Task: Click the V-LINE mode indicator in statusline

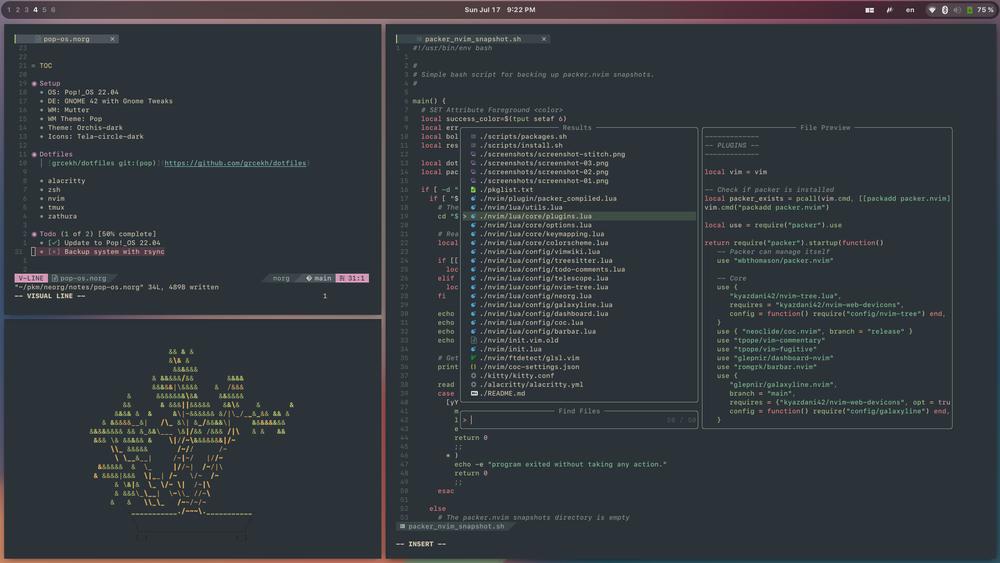Action: coord(31,279)
